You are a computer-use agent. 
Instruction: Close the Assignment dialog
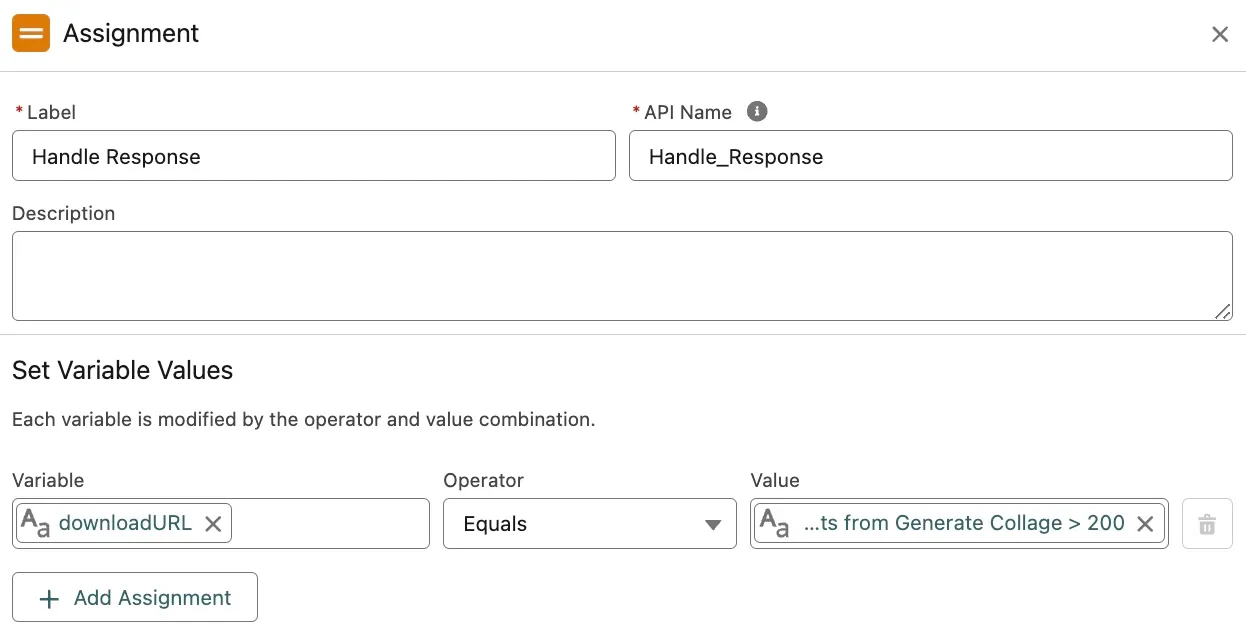coord(1219,35)
